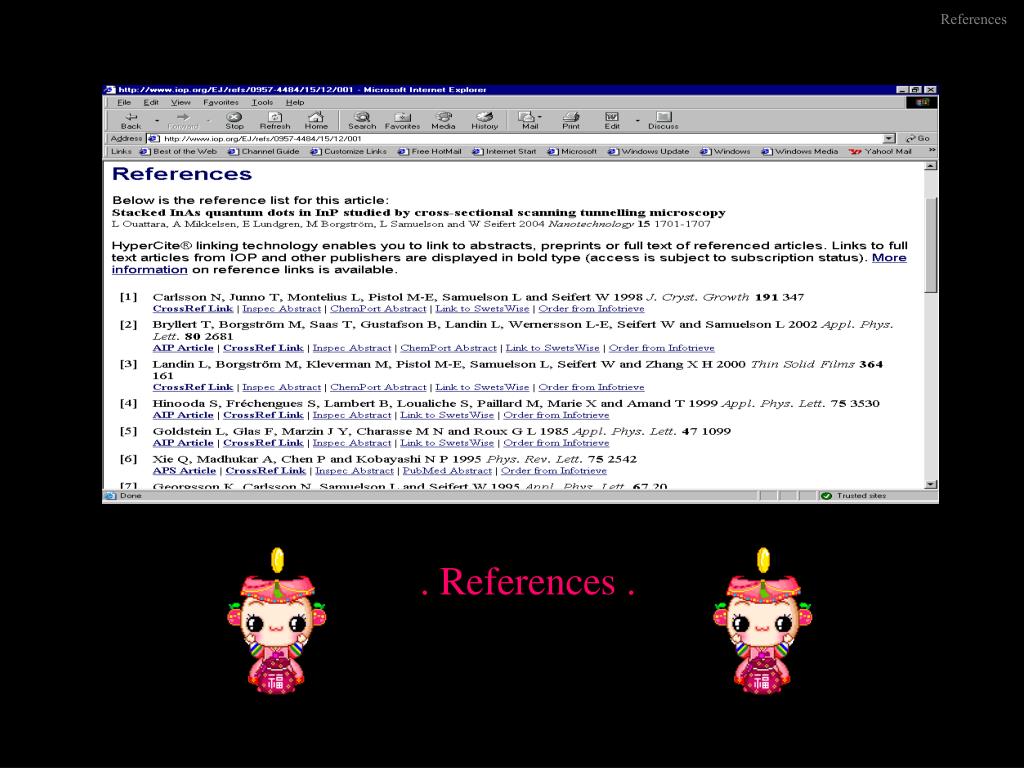
Task: Click the Trusted sites status bar icon
Action: [826, 496]
